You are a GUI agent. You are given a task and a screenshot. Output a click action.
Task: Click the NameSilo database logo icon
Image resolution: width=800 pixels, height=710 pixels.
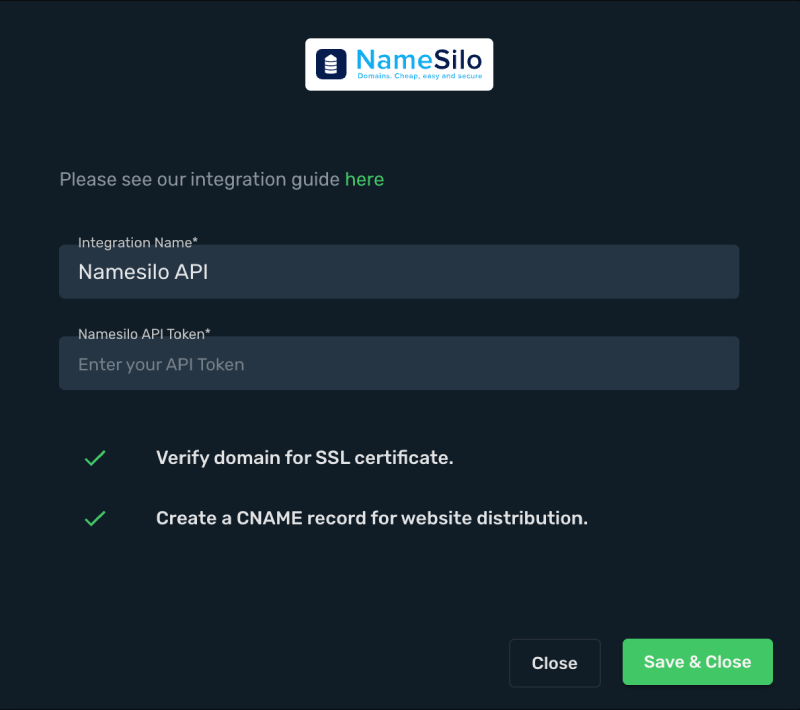pos(331,64)
